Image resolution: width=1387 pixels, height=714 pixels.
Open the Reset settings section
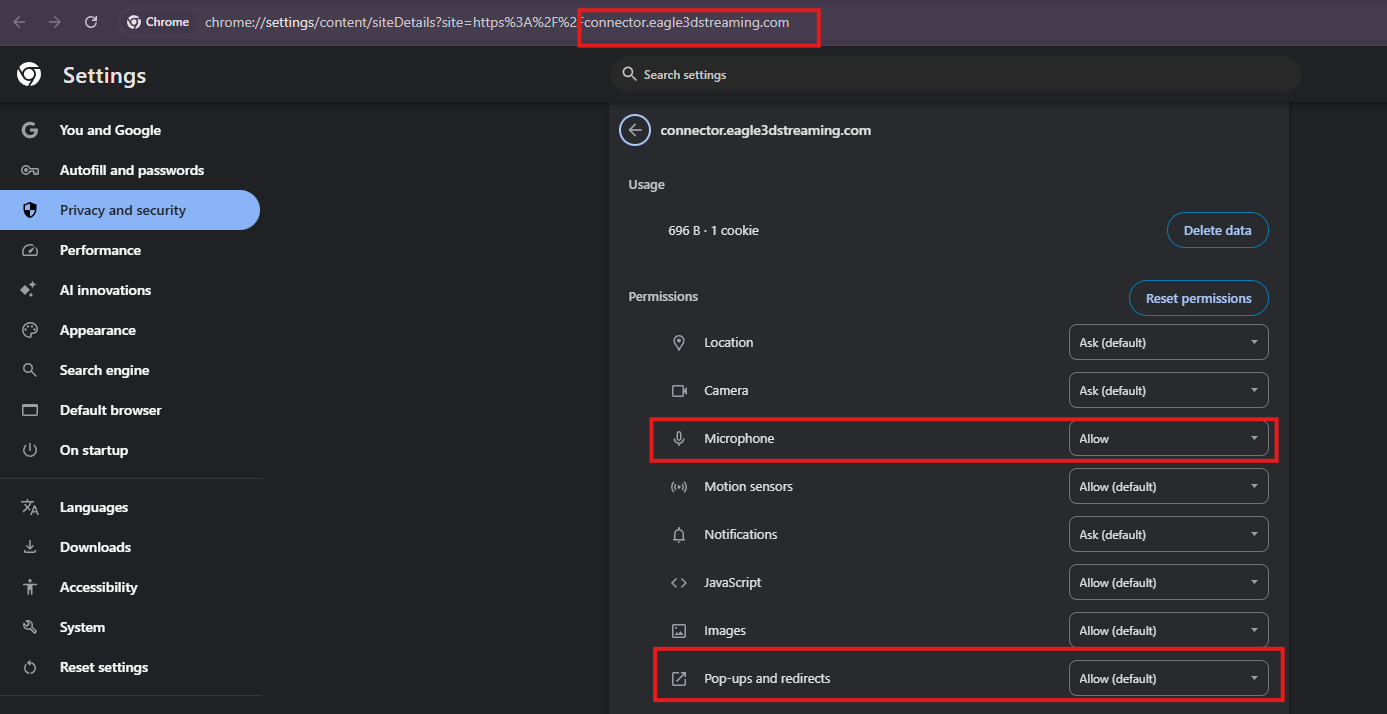130,667
